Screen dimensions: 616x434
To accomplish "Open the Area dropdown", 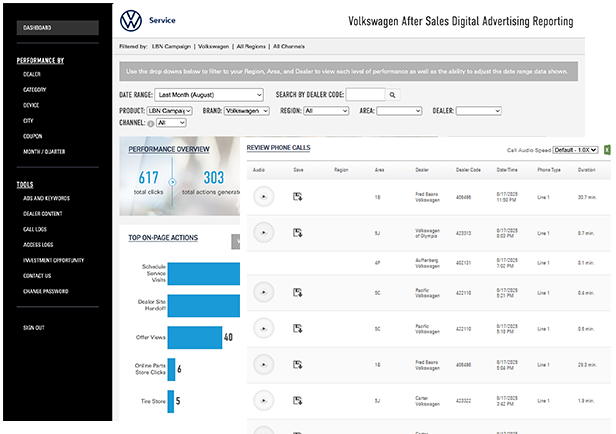I will (x=399, y=111).
